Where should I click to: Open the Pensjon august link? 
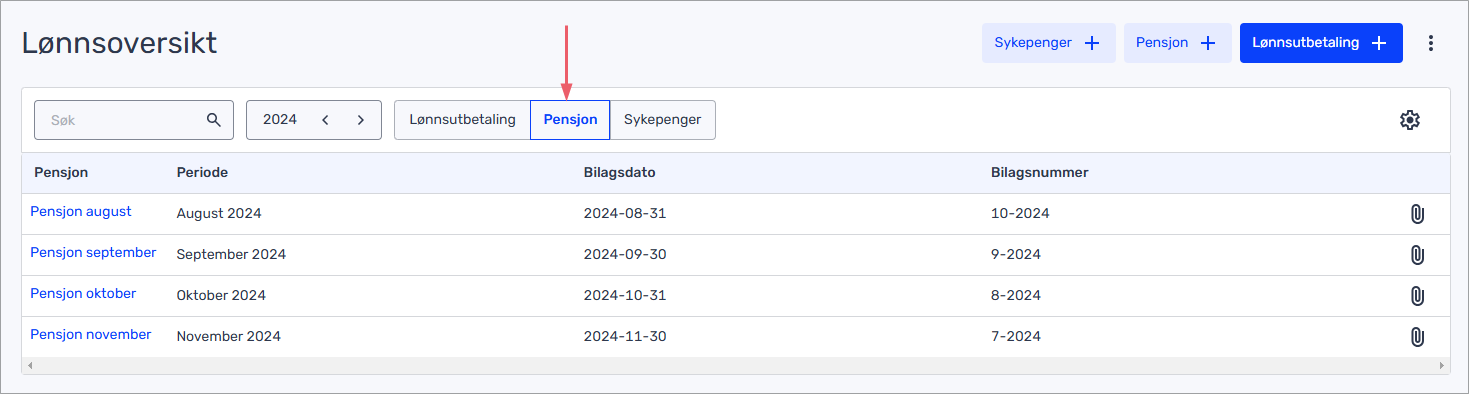point(81,212)
